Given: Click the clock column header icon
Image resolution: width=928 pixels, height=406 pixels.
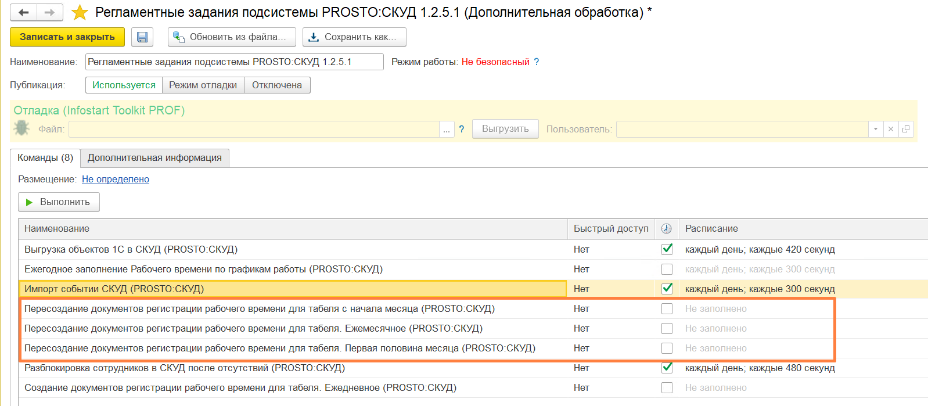Looking at the screenshot, I should (666, 228).
